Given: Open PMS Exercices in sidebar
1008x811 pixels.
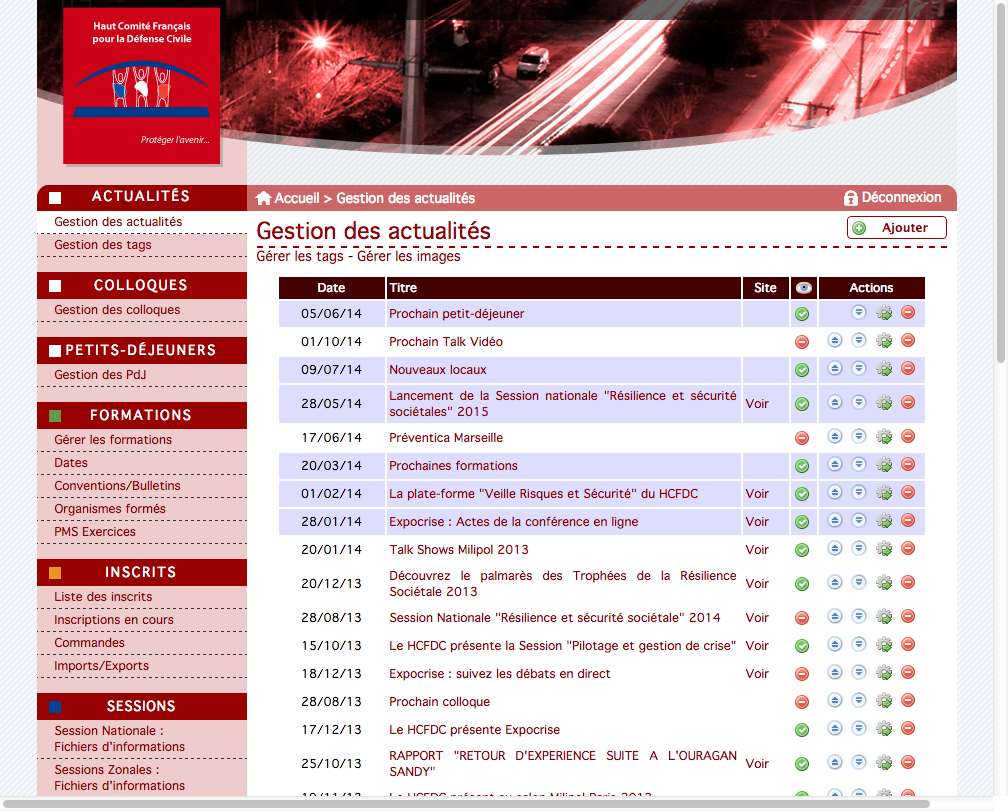Looking at the screenshot, I should coord(94,531).
